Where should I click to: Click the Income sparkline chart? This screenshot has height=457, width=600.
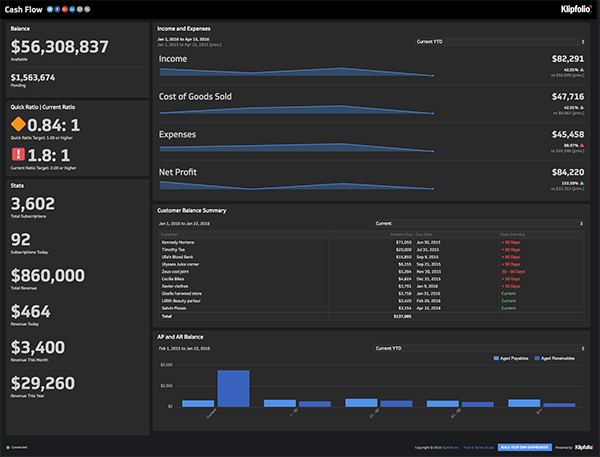click(297, 72)
